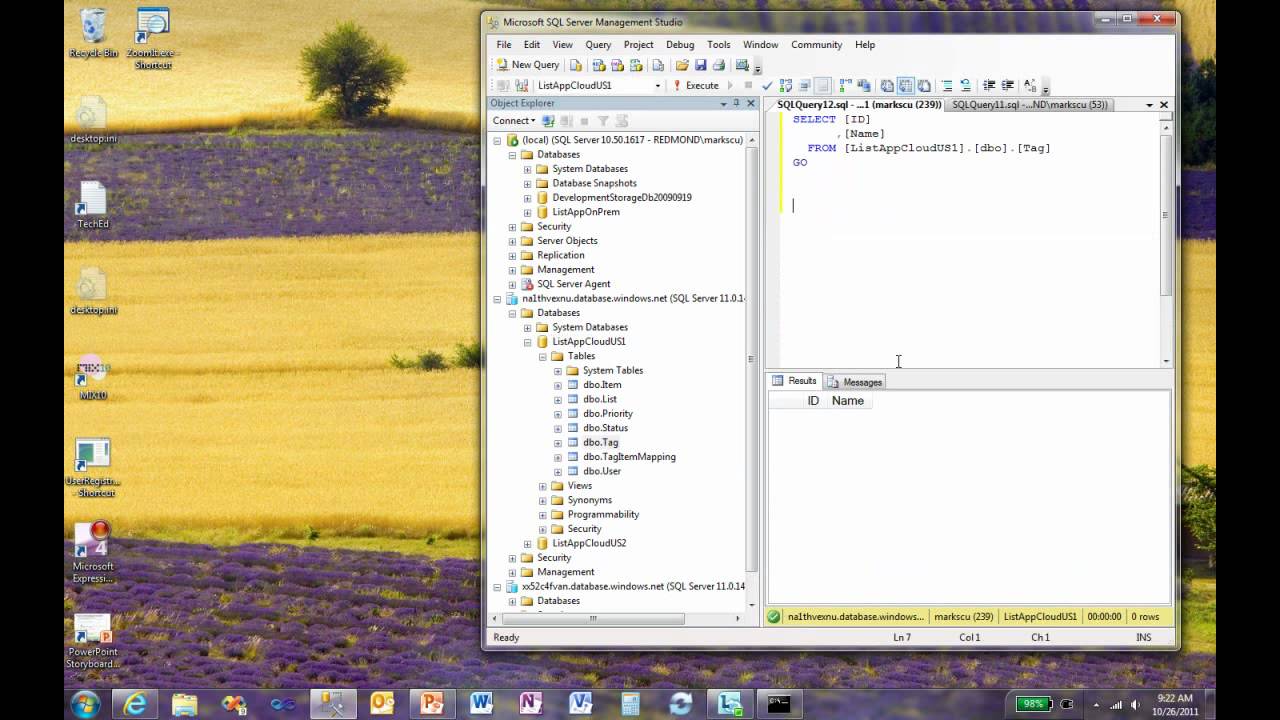
Task: Open the Connect dropdown in Object Explorer
Action: click(x=515, y=121)
